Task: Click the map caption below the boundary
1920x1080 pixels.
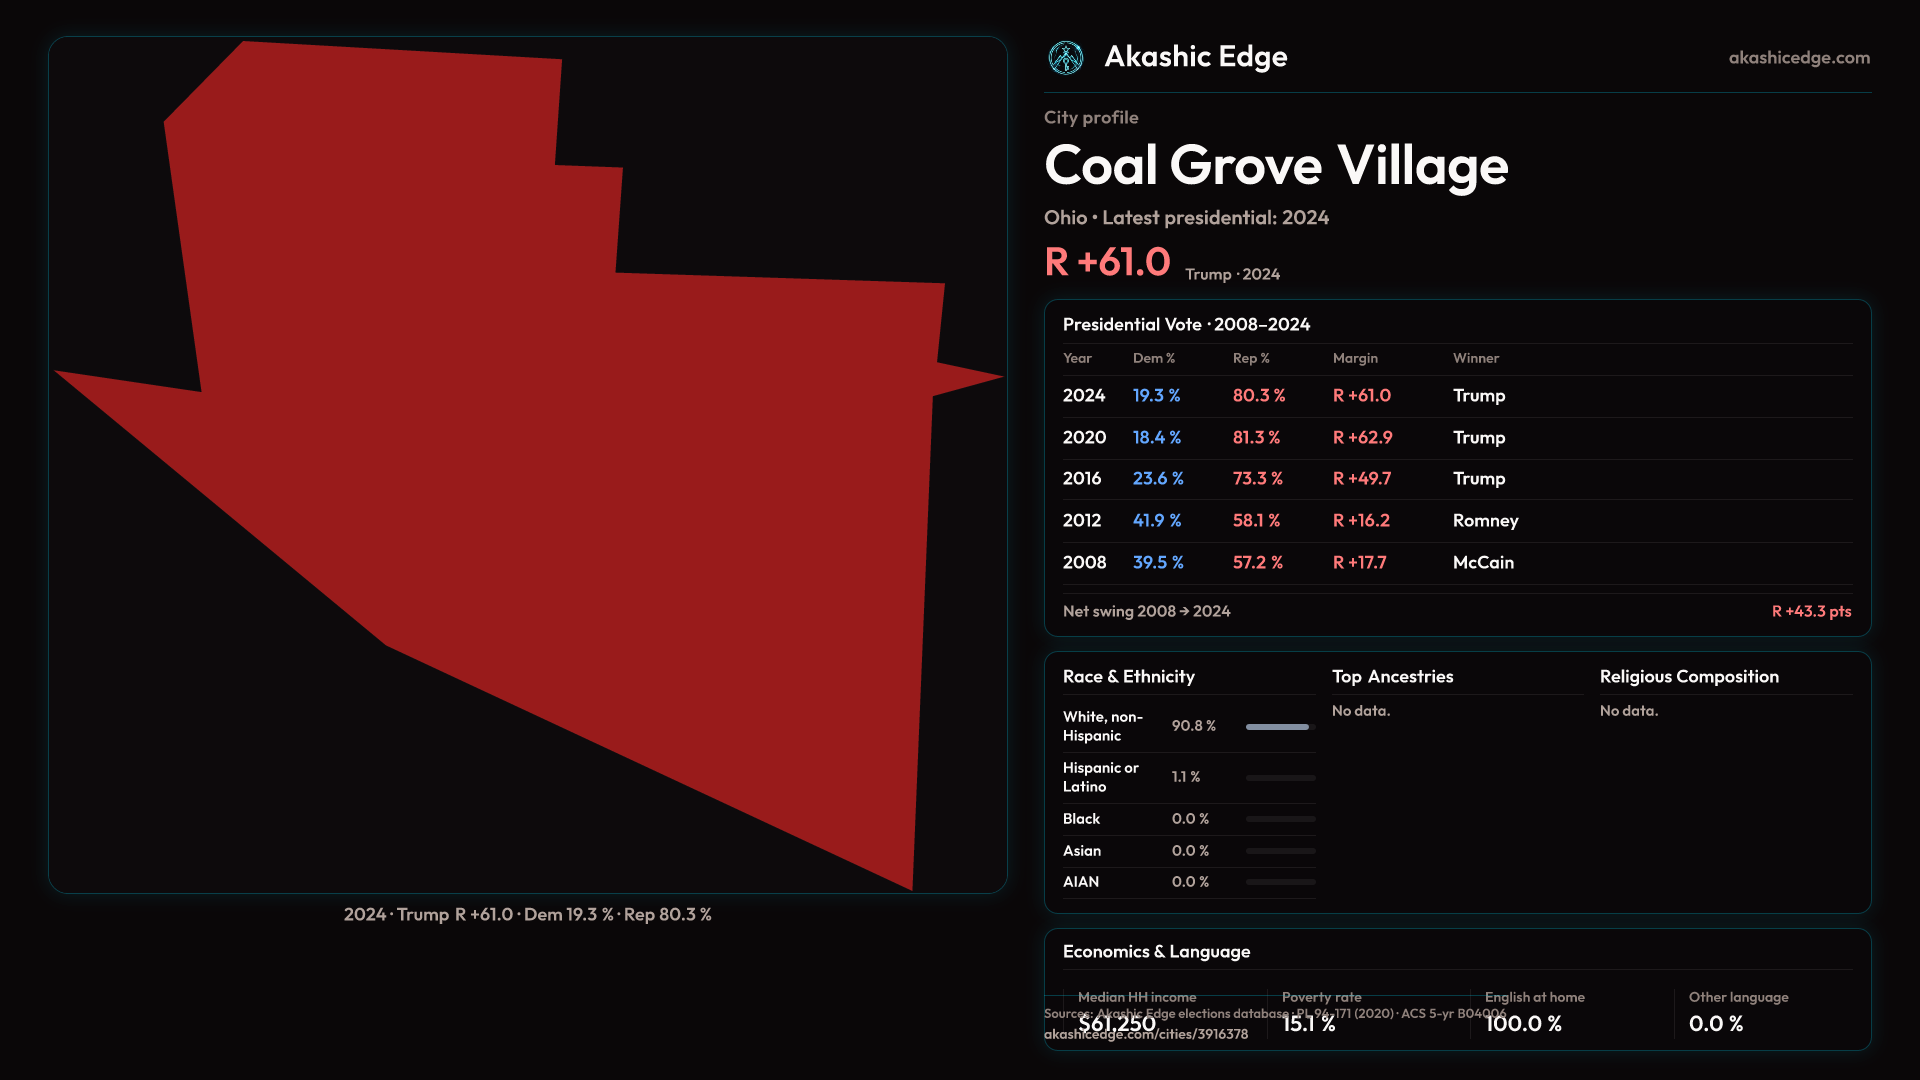Action: 527,915
